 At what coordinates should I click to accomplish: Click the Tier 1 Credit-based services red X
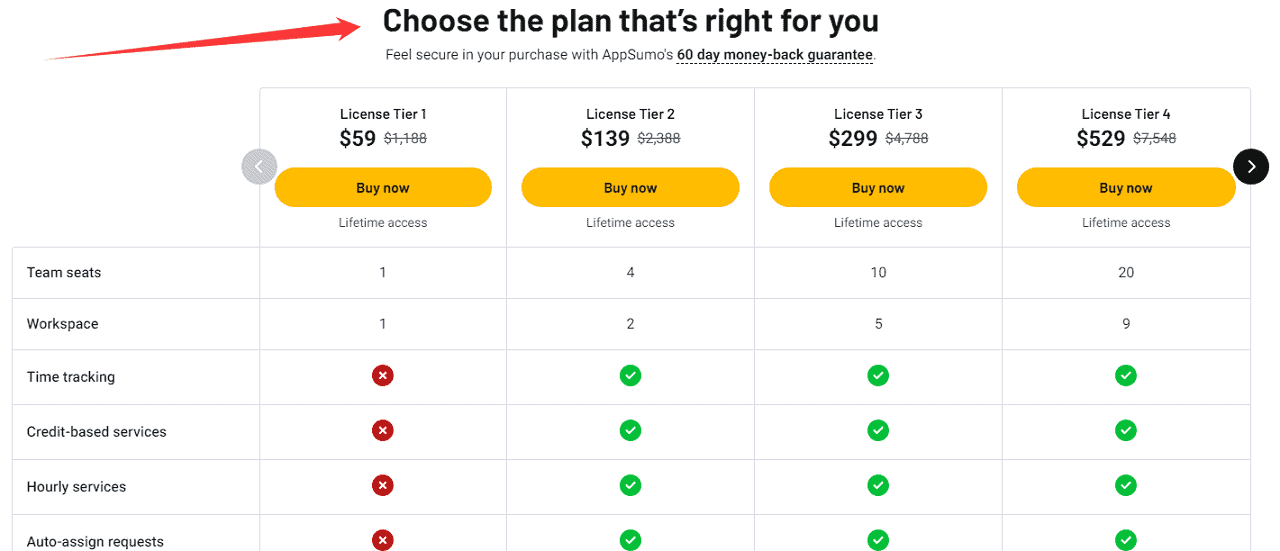click(382, 431)
